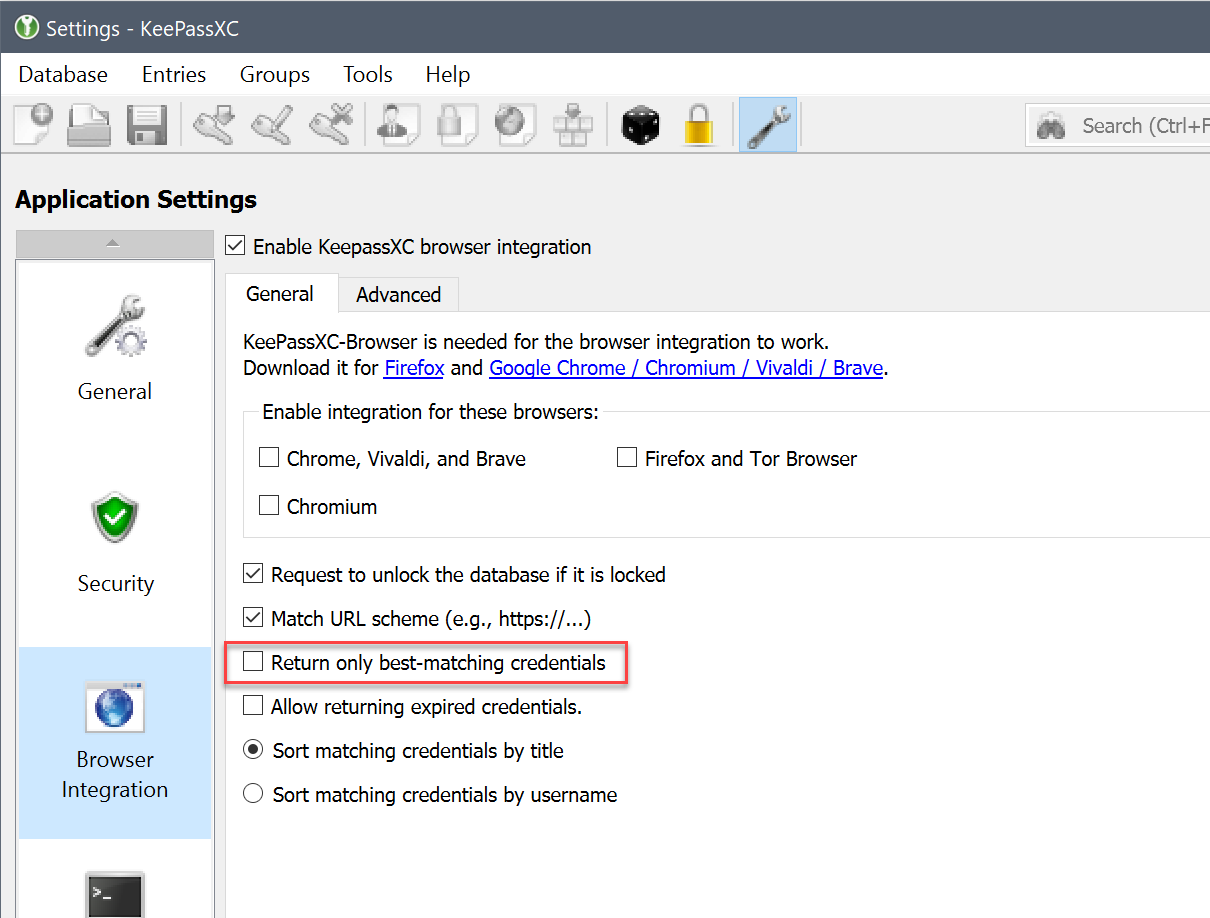Open an existing database from the toolbar
Viewport: 1210px width, 918px height.
click(88, 124)
